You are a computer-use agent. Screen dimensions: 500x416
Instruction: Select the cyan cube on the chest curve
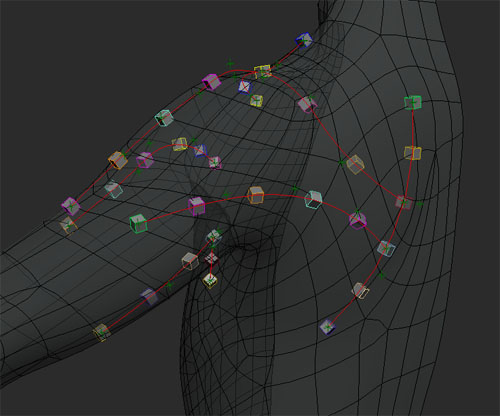(313, 200)
